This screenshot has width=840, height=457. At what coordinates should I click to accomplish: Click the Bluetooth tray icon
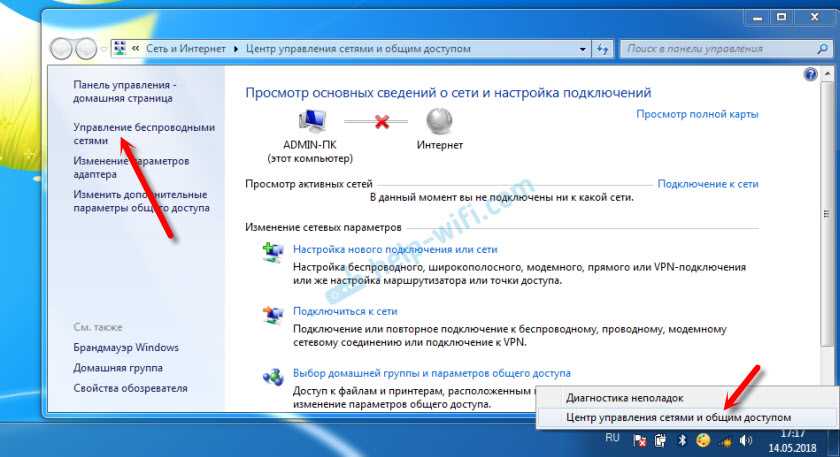pyautogui.click(x=682, y=440)
